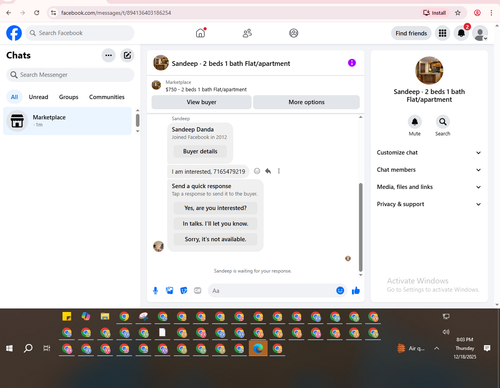Focus the Search Messenger field

pyautogui.click(x=70, y=75)
